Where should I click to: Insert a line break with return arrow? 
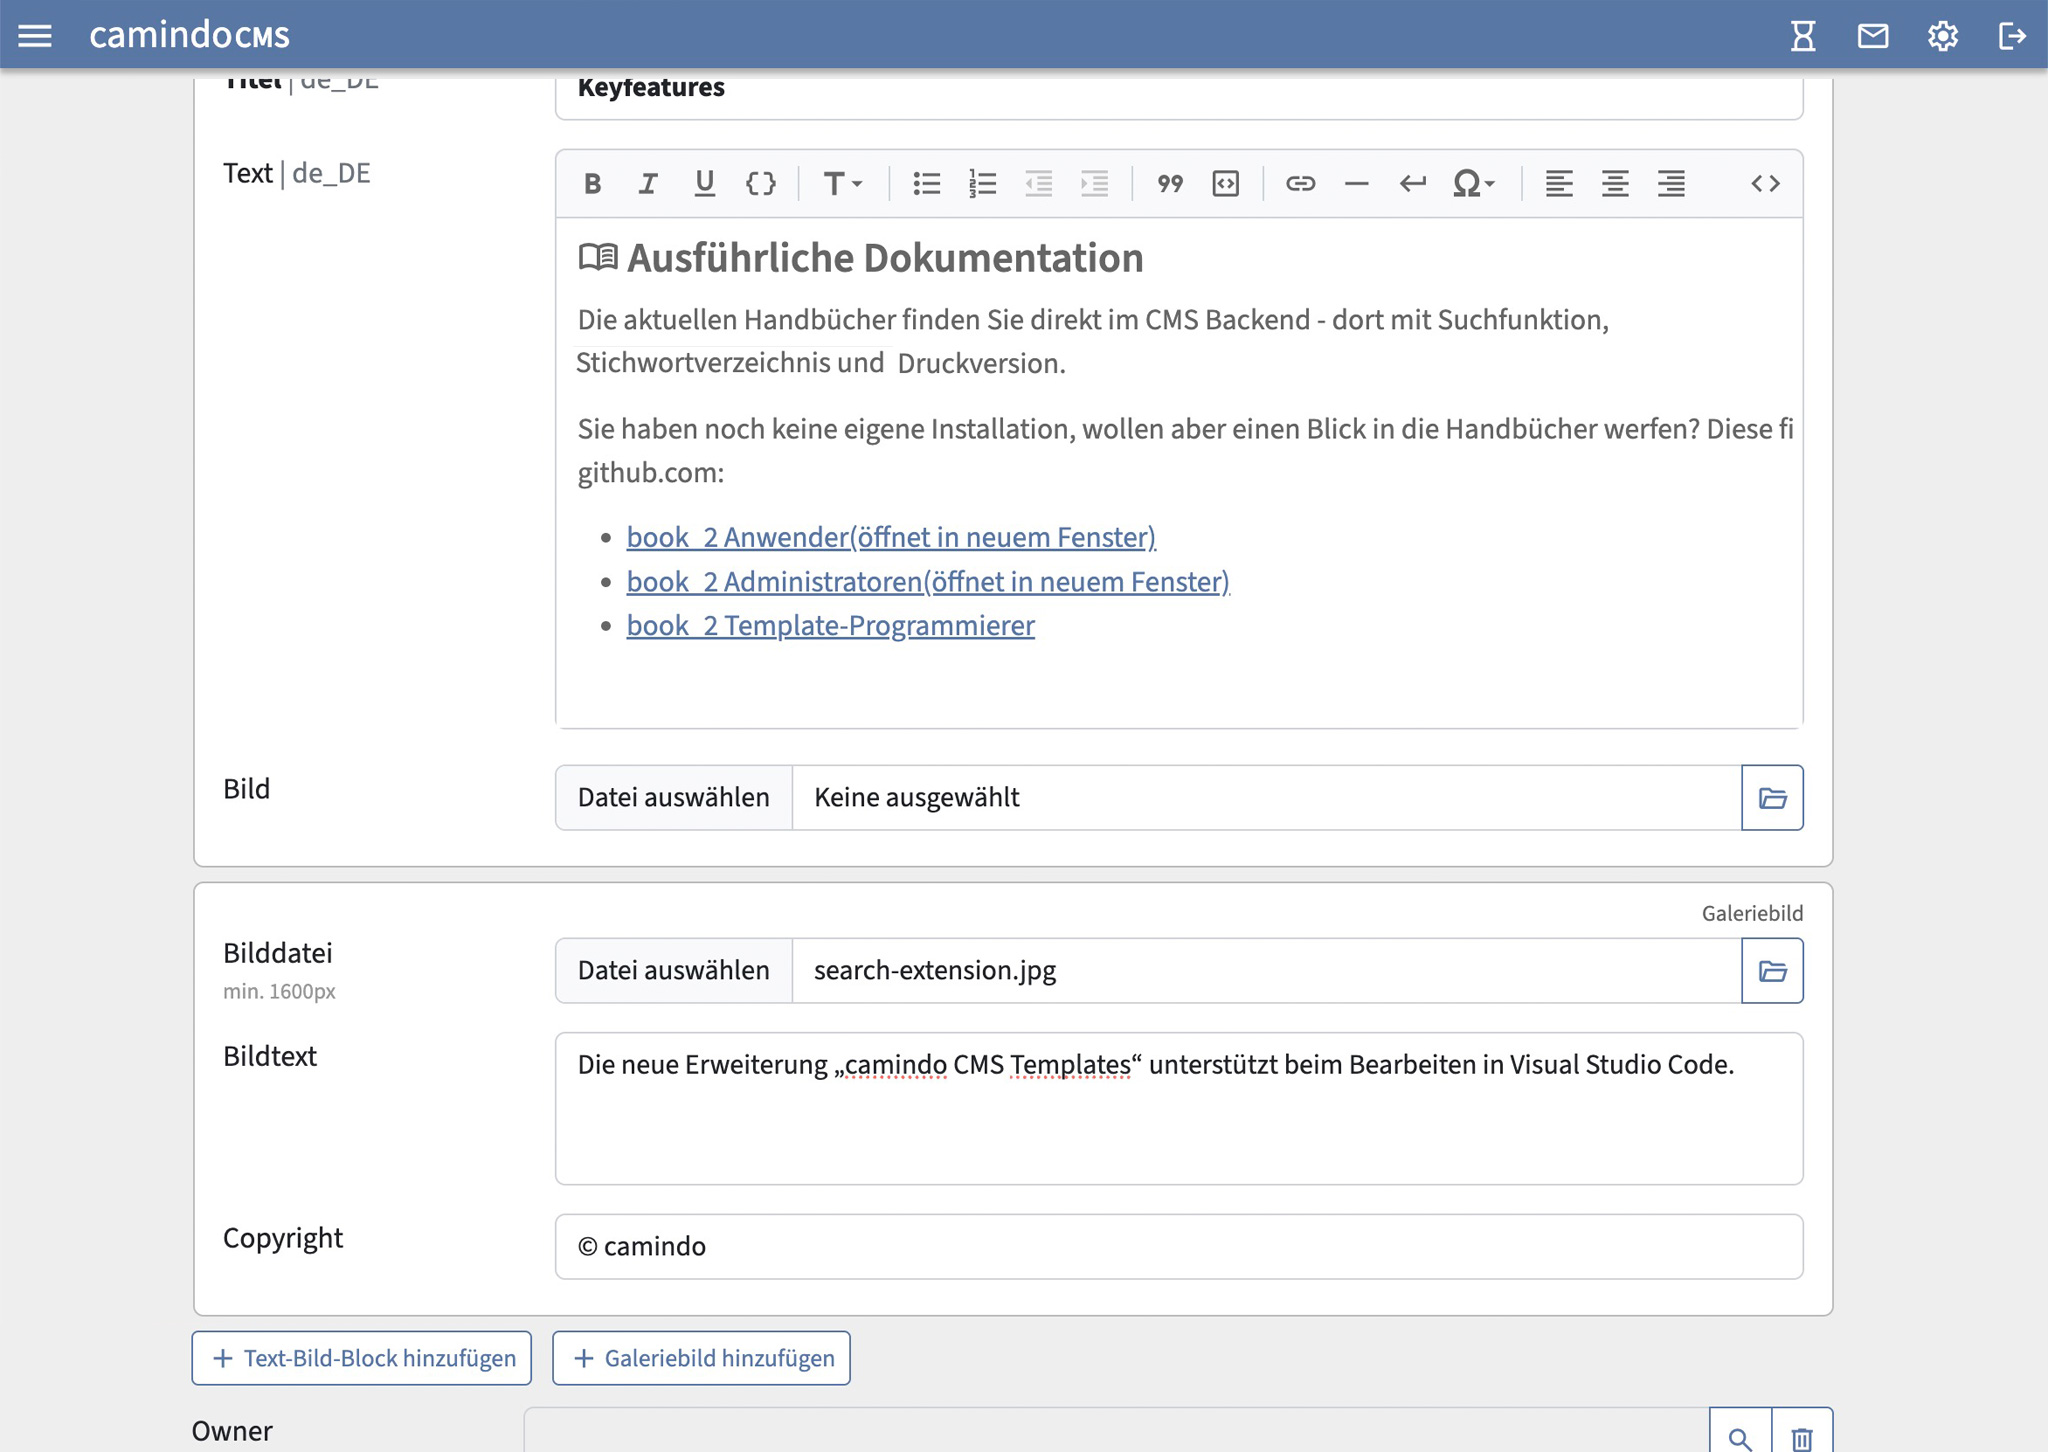click(1412, 183)
